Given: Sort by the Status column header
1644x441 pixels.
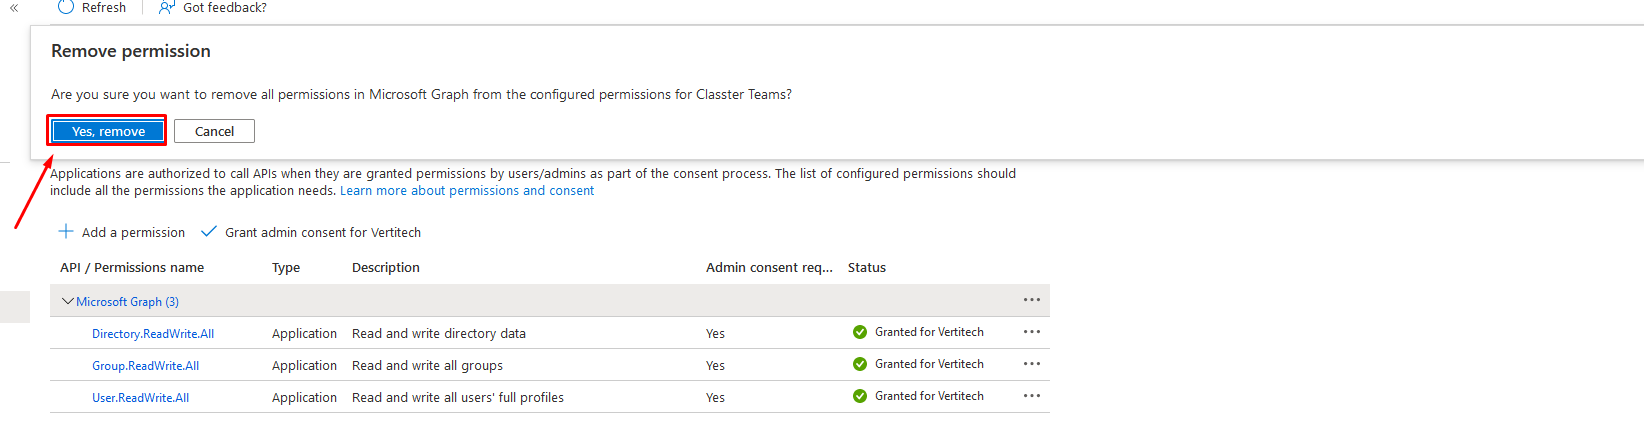Looking at the screenshot, I should (867, 267).
